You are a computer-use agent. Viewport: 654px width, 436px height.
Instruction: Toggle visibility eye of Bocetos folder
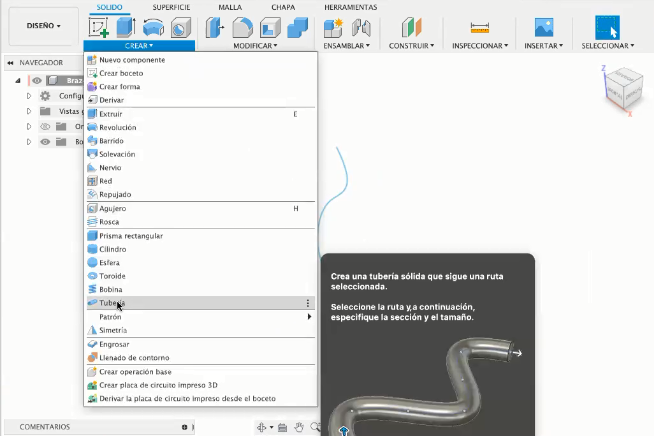(x=45, y=142)
